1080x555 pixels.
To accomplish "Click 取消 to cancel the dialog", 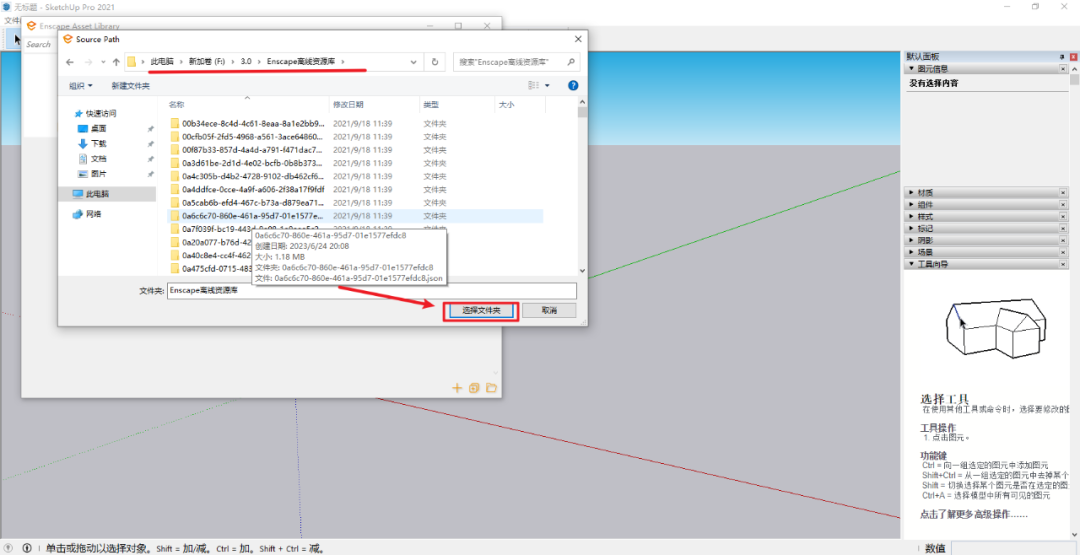I will 549,311.
